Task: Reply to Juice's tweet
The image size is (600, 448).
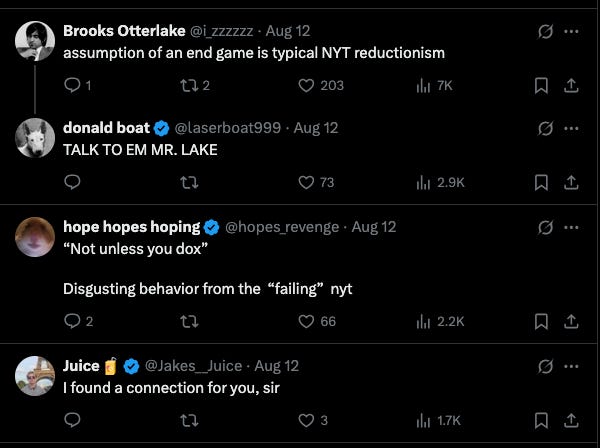Action: pyautogui.click(x=72, y=420)
